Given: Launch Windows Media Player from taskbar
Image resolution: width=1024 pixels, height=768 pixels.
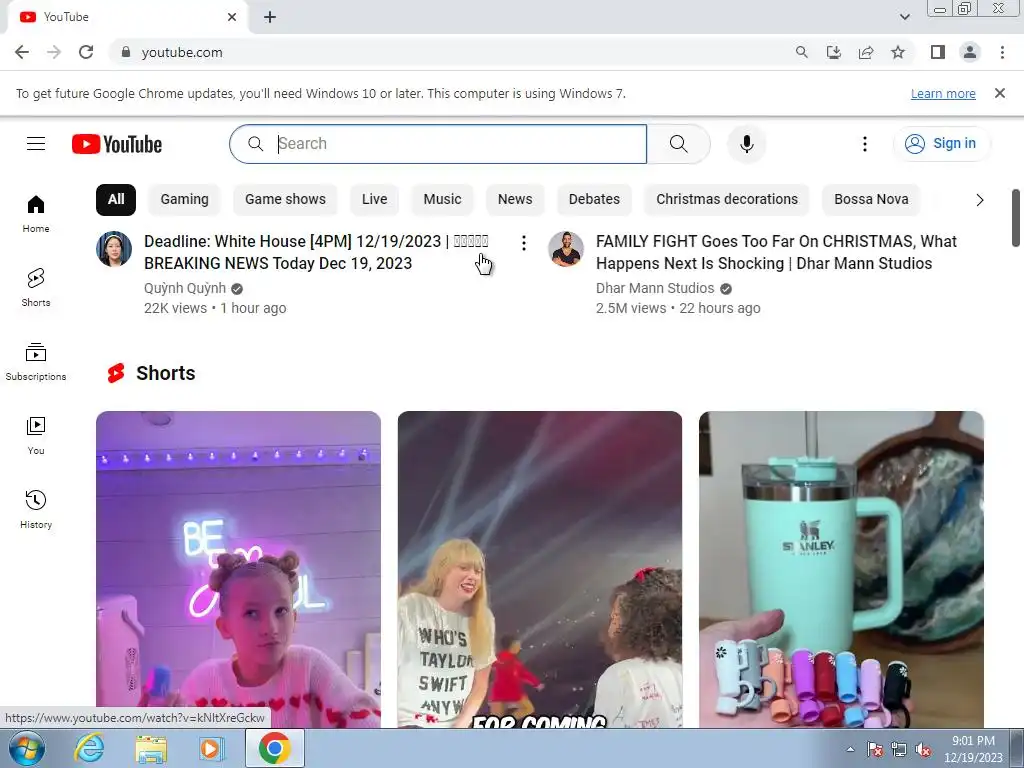Looking at the screenshot, I should 211,749.
